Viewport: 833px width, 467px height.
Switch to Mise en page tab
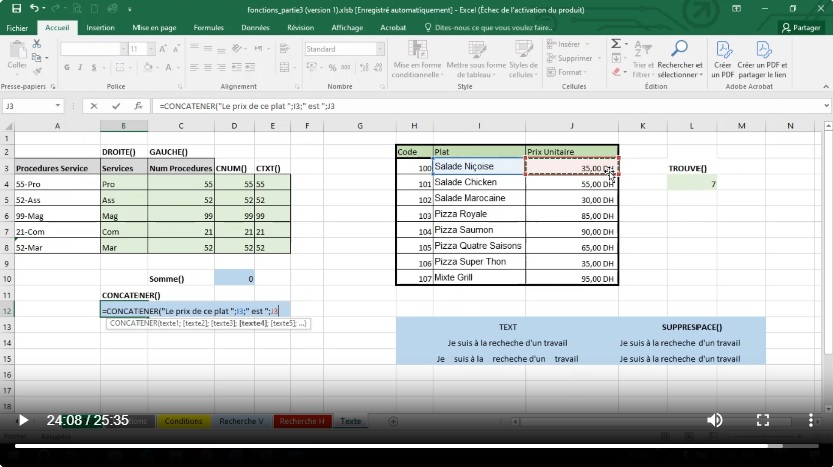[154, 28]
